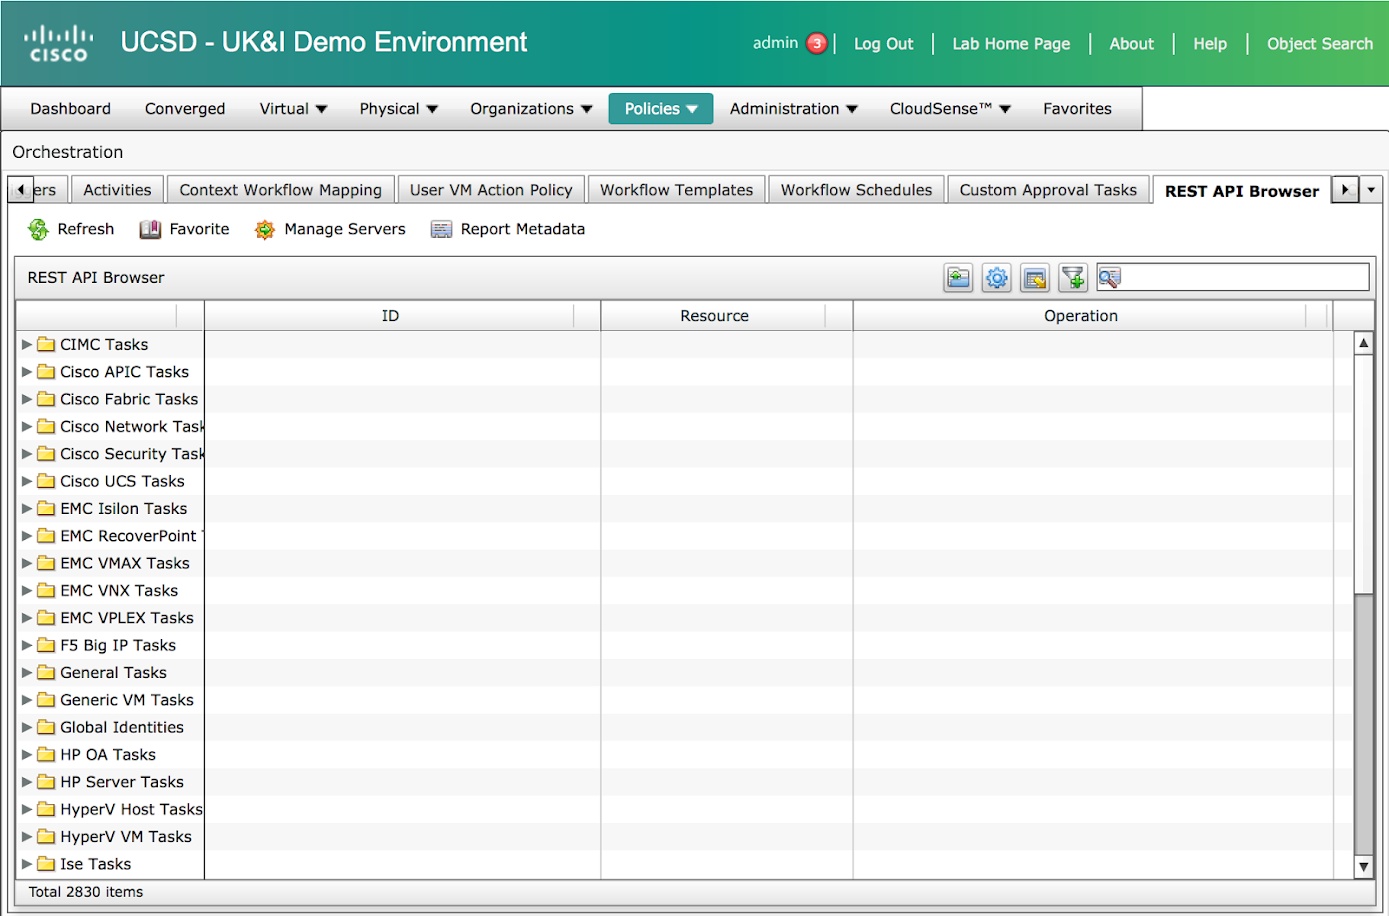
Task: Click the Report Metadata icon
Action: click(441, 230)
